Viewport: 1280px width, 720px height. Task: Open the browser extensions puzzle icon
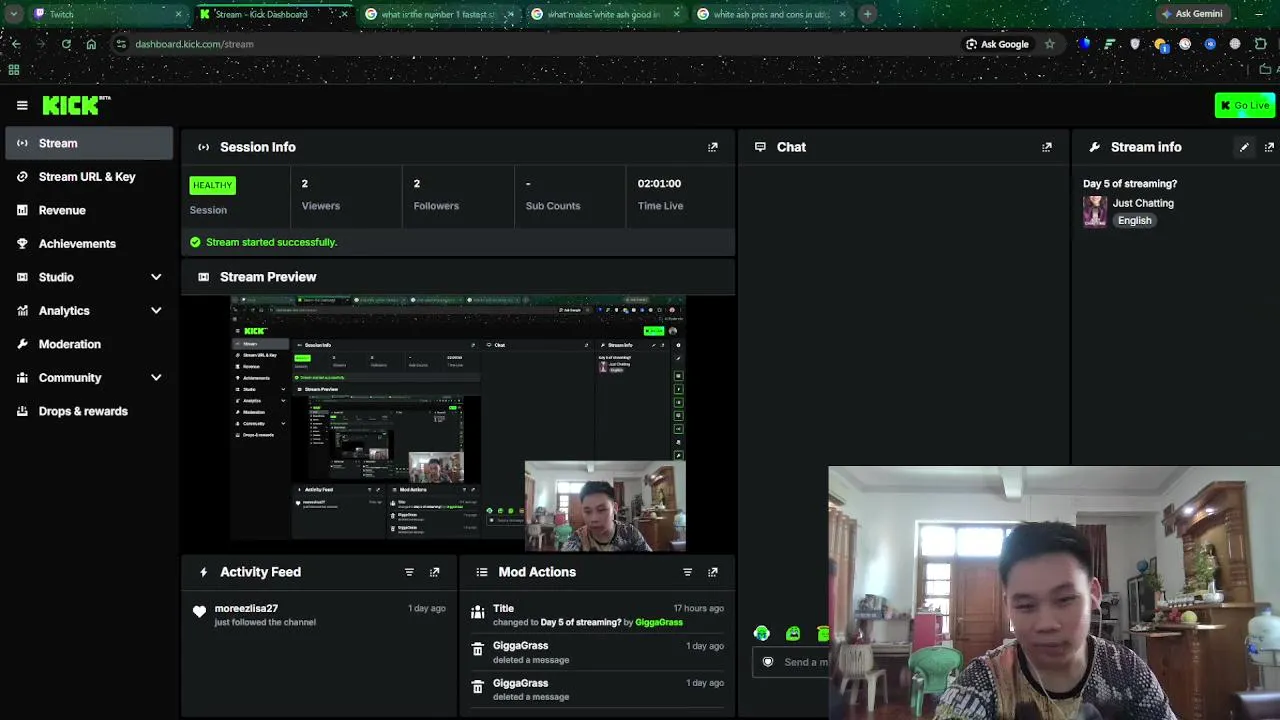click(x=1260, y=44)
